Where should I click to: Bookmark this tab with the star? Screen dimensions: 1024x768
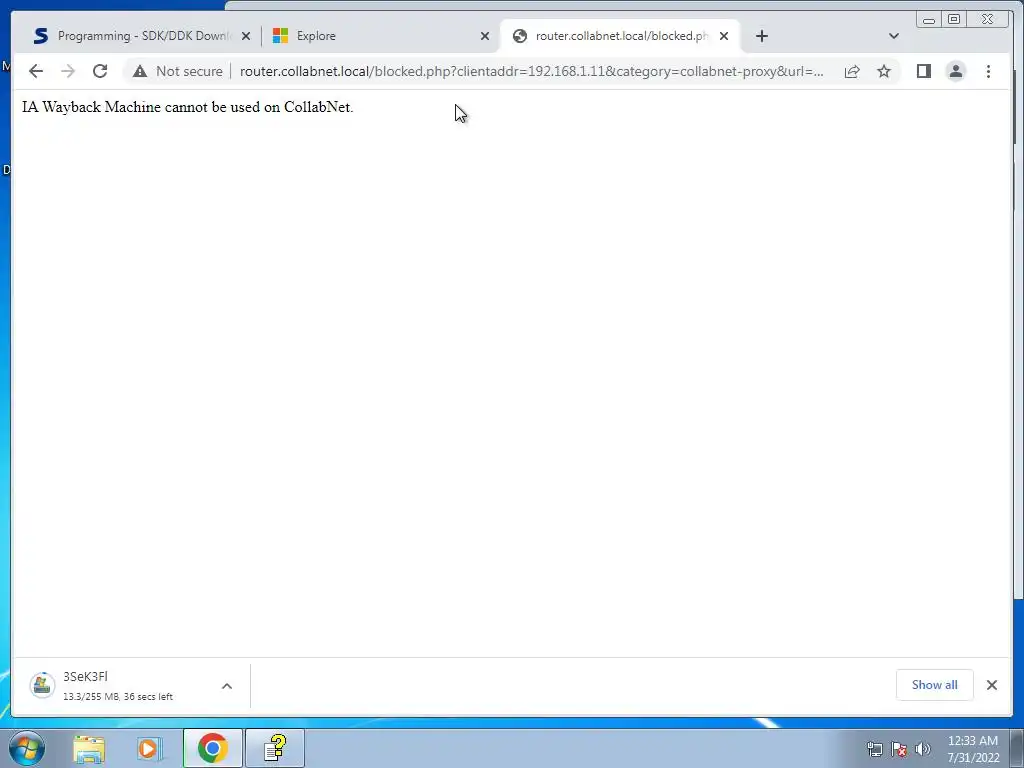coord(884,71)
